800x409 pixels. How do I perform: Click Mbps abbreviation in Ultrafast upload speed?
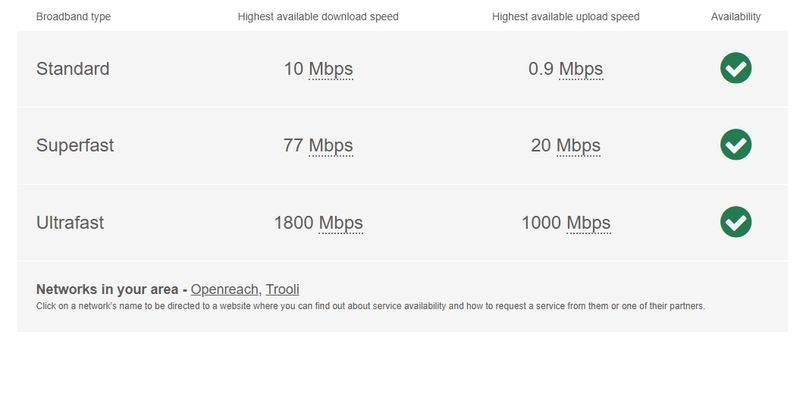pos(588,223)
